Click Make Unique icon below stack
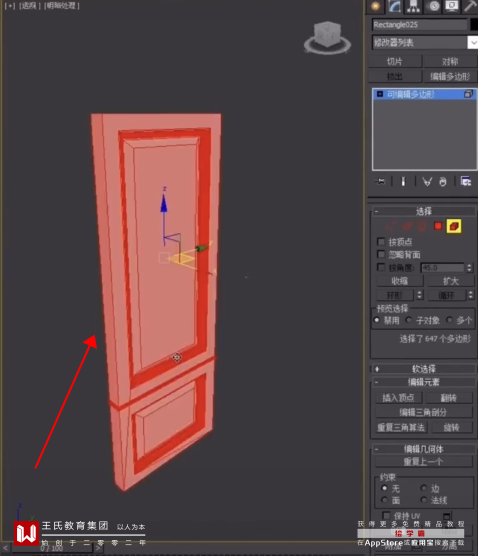Image resolution: width=478 pixels, height=556 pixels. (x=427, y=182)
